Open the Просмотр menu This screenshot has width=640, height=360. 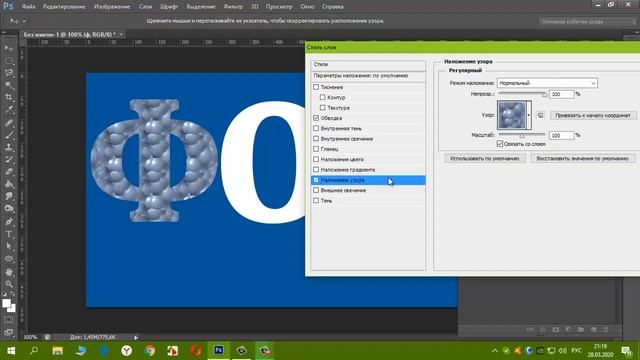tap(279, 7)
